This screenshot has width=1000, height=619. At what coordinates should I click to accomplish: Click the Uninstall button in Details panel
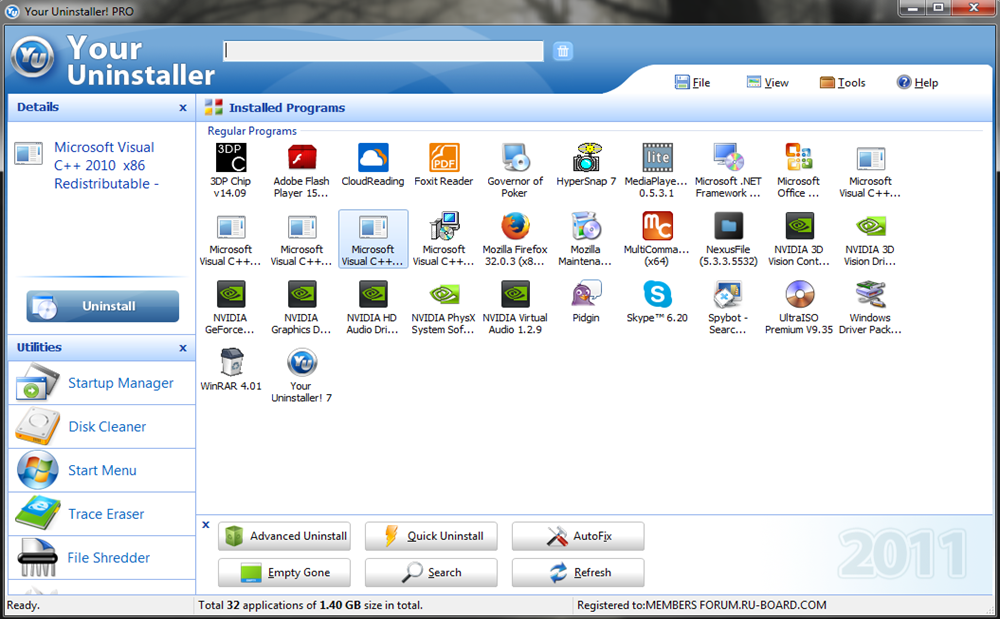(x=103, y=306)
